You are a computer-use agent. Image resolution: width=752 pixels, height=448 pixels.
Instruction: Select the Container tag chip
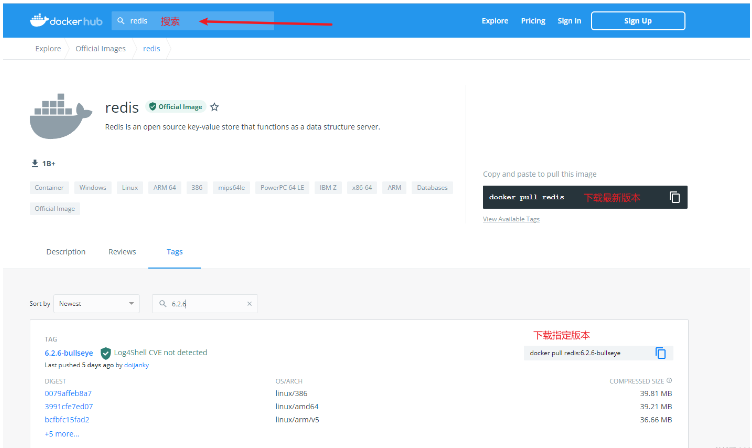point(49,188)
